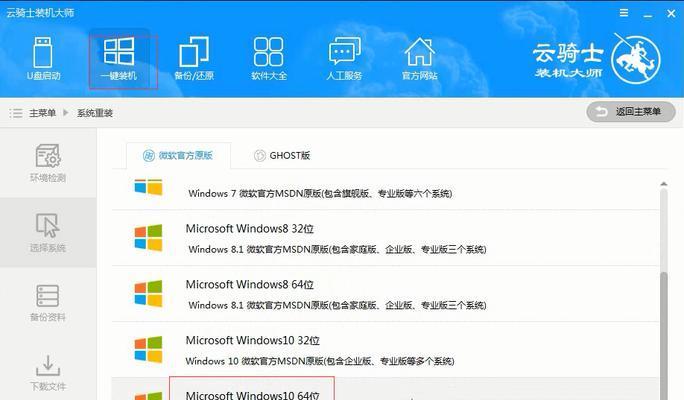The image size is (684, 400).
Task: Switch to 微软官方原版 tab
Action: pos(178,155)
